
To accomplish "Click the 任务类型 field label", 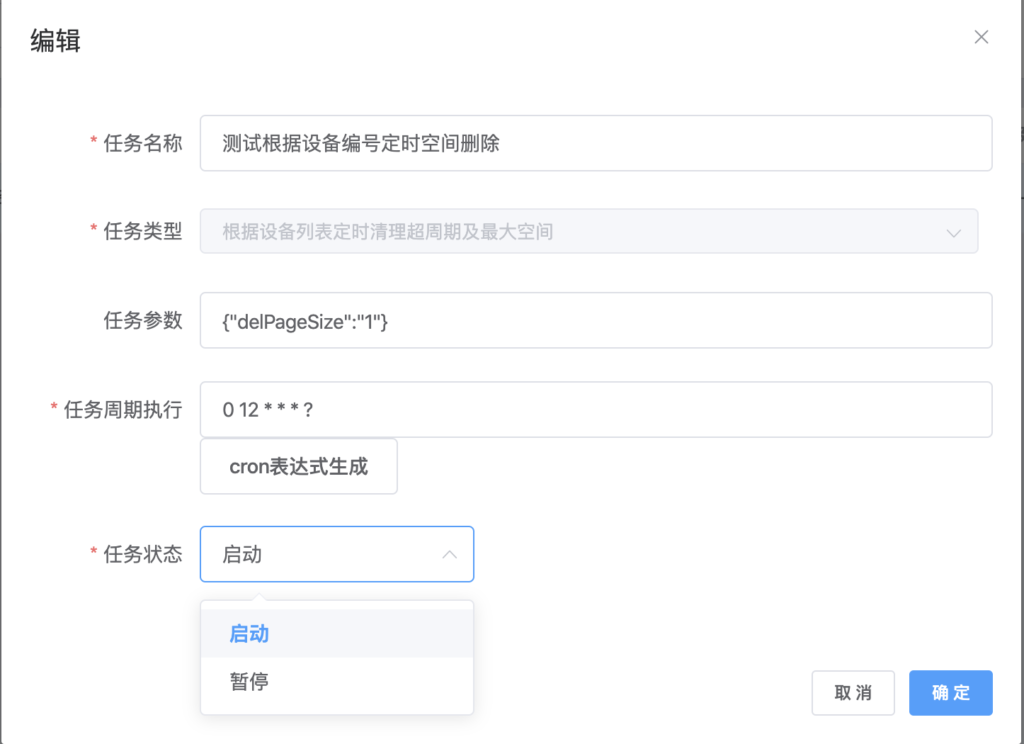I will point(143,232).
